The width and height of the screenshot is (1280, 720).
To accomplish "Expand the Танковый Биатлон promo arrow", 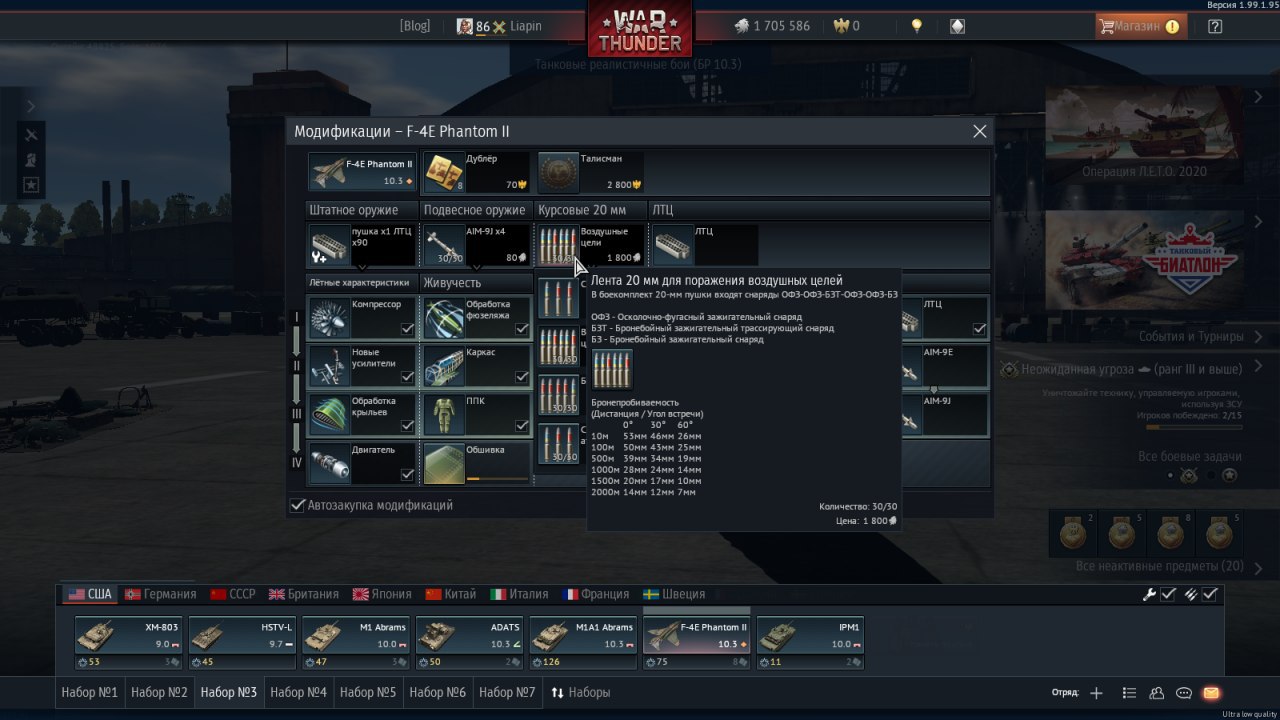I will pos(1258,221).
